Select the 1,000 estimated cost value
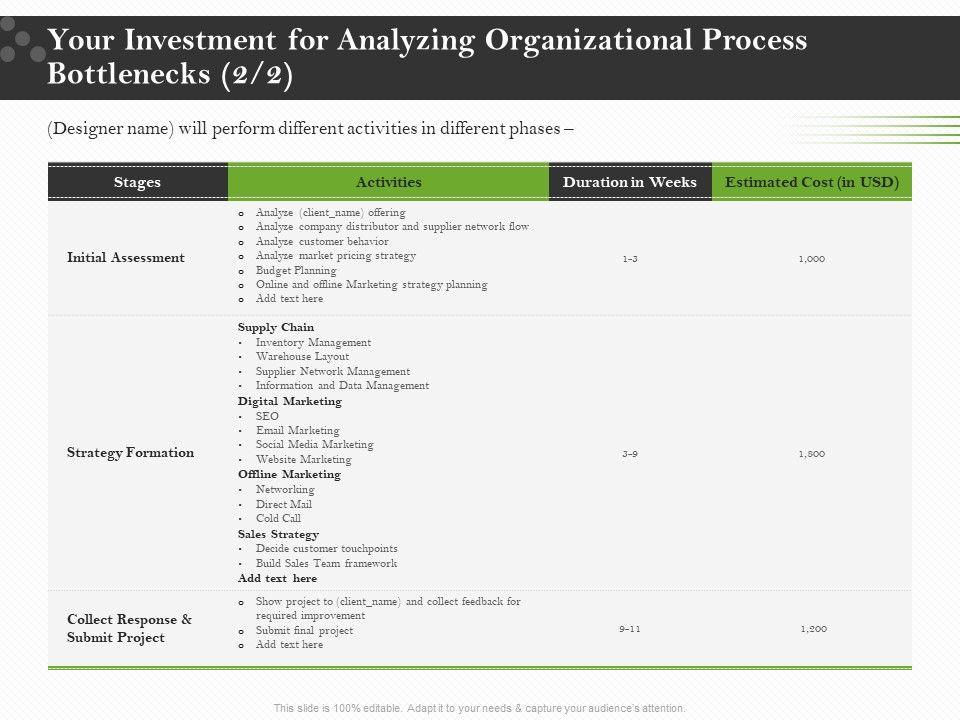The width and height of the screenshot is (960, 720). (811, 259)
